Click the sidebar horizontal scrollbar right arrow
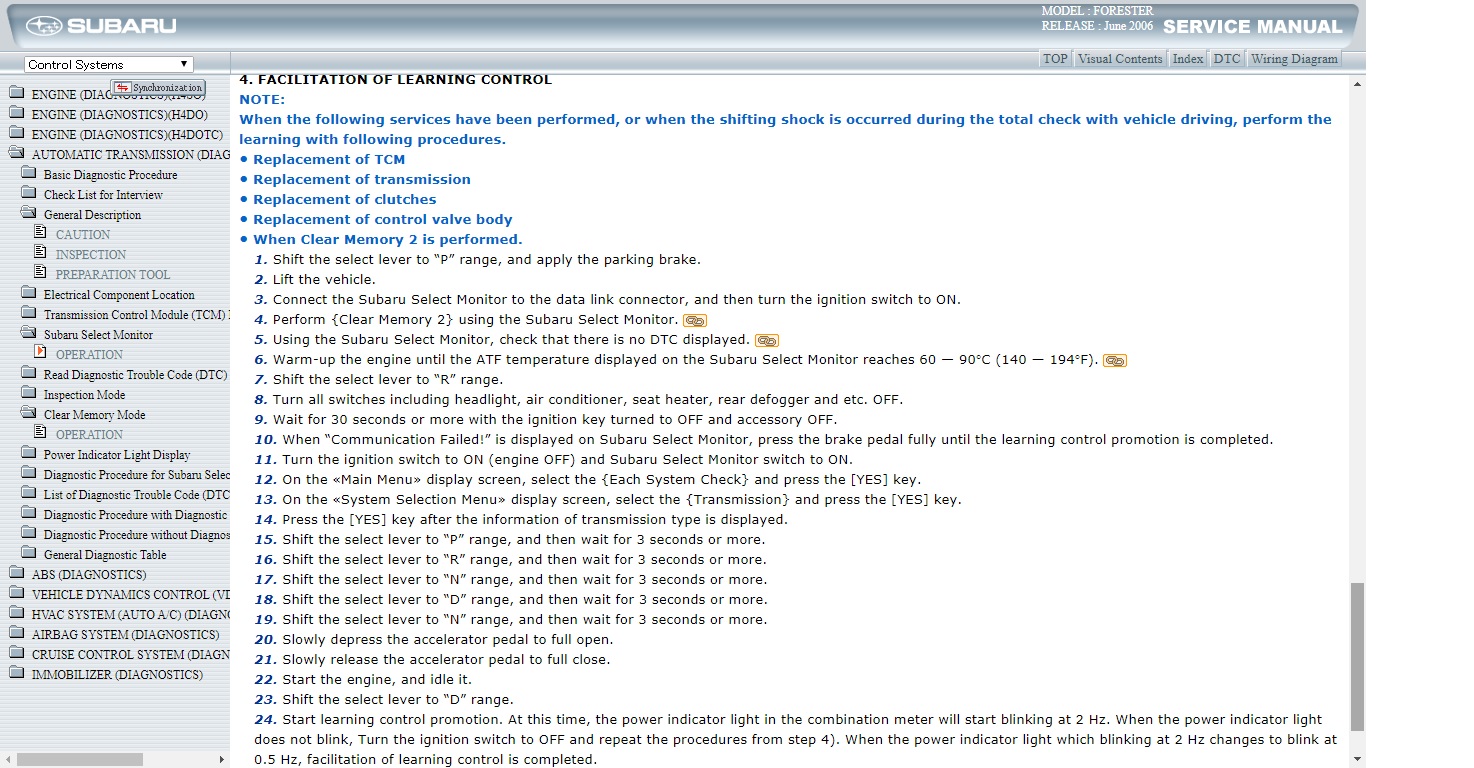The image size is (1474, 768). (x=222, y=760)
